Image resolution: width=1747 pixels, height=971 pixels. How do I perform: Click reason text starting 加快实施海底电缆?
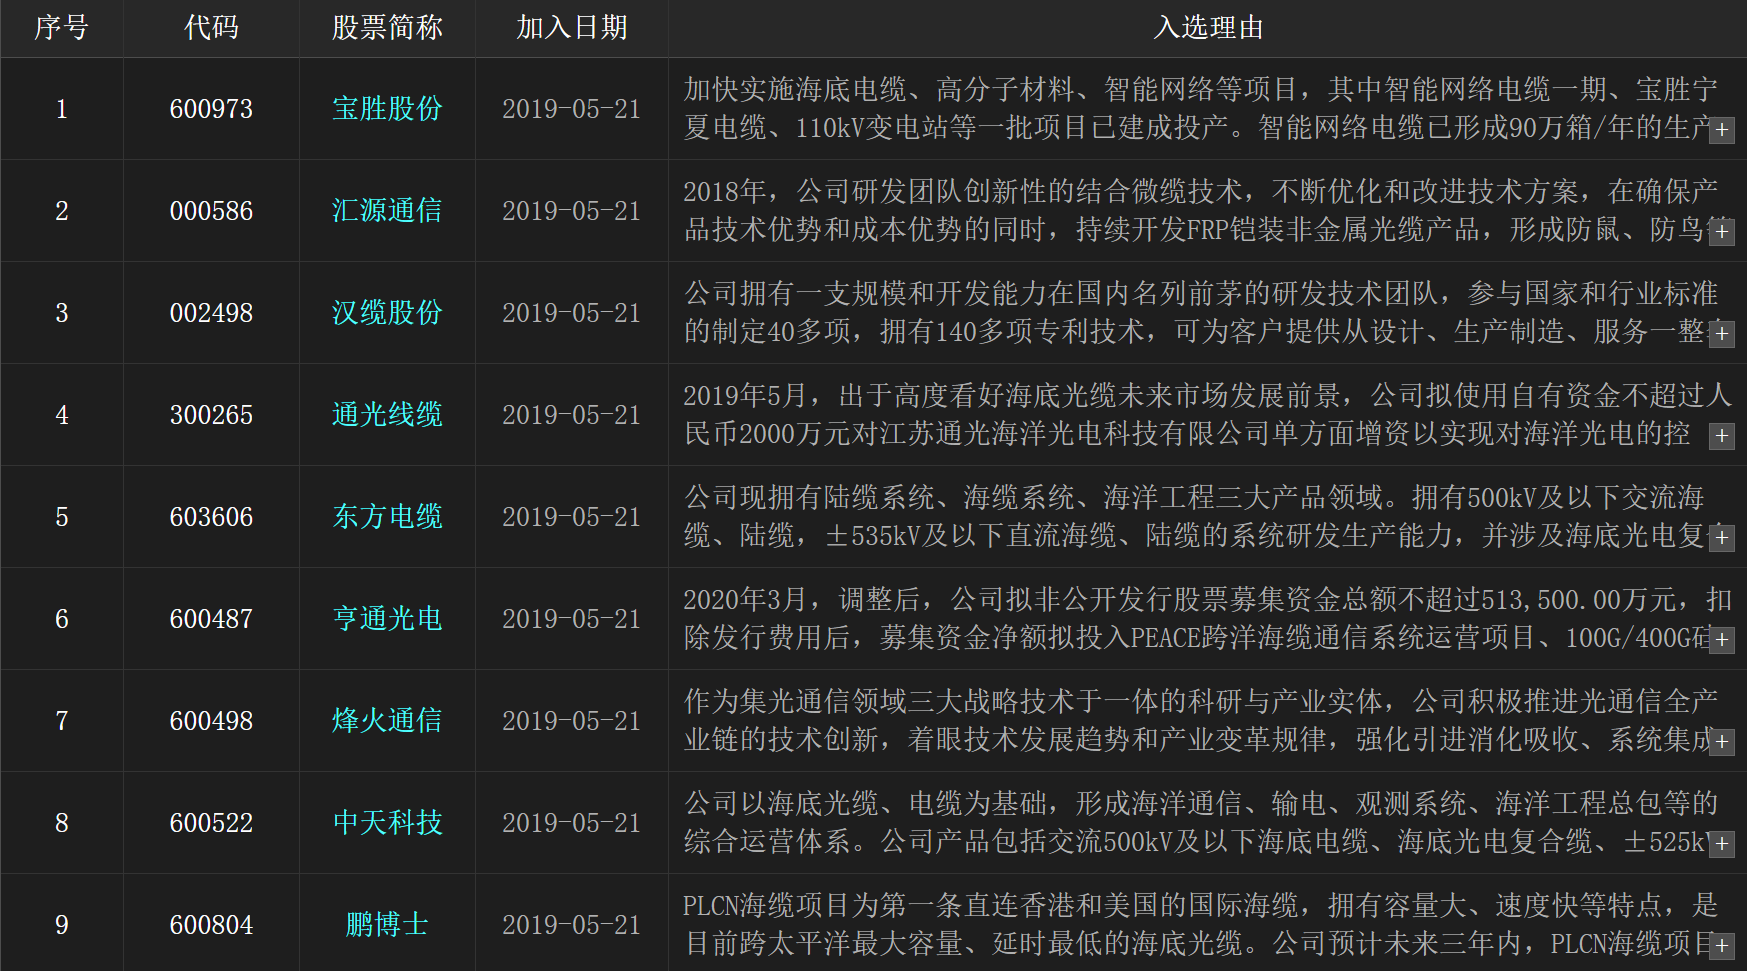pos(1200,109)
